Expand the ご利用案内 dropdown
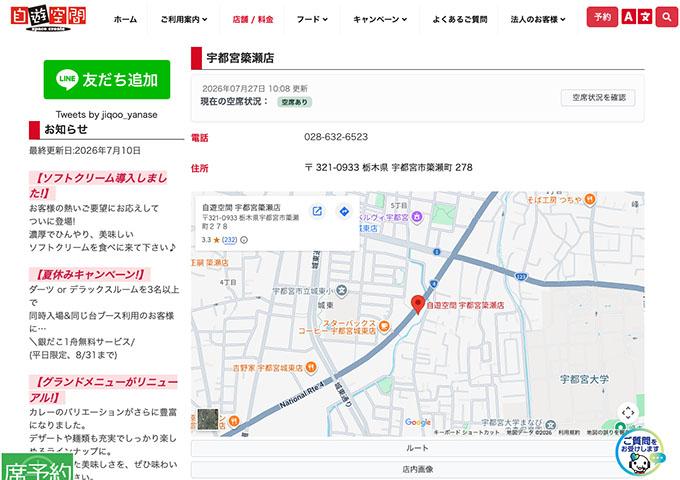The width and height of the screenshot is (680, 480). 184,20
